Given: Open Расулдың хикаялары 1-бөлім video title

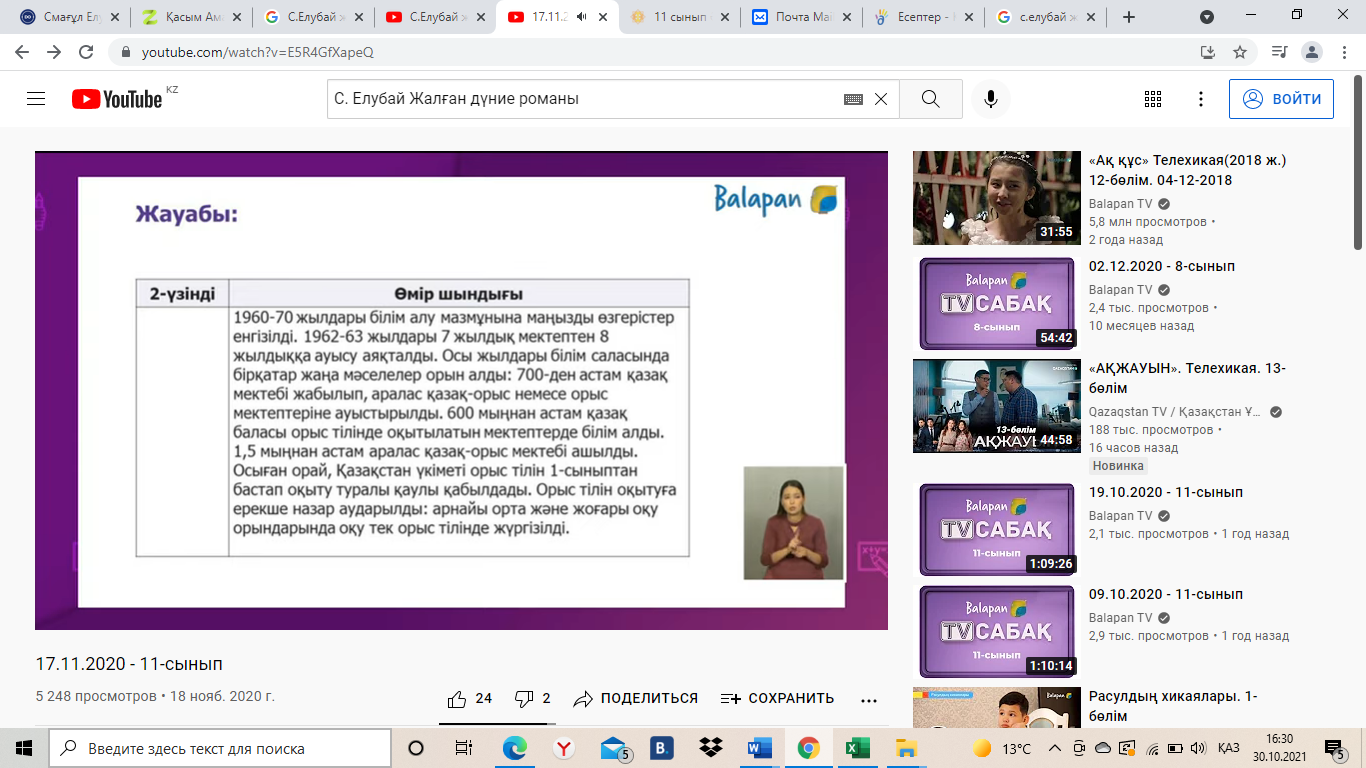Looking at the screenshot, I should (x=1173, y=706).
